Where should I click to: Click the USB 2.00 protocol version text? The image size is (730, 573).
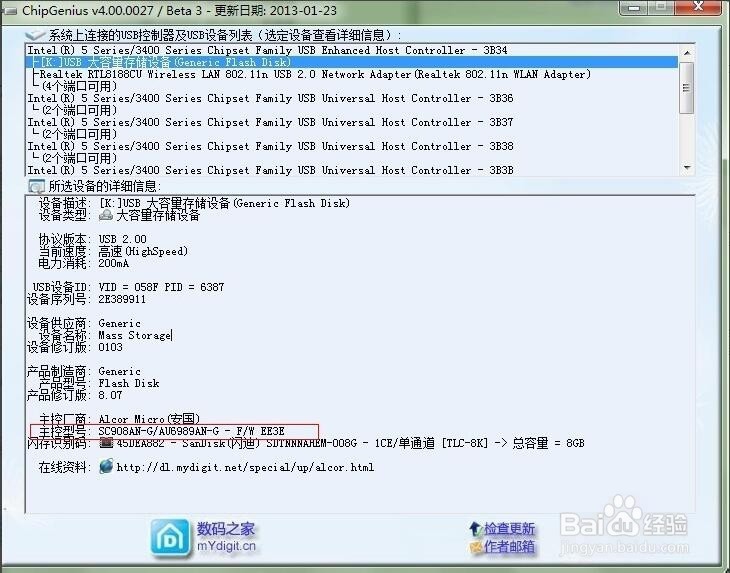tap(122, 239)
